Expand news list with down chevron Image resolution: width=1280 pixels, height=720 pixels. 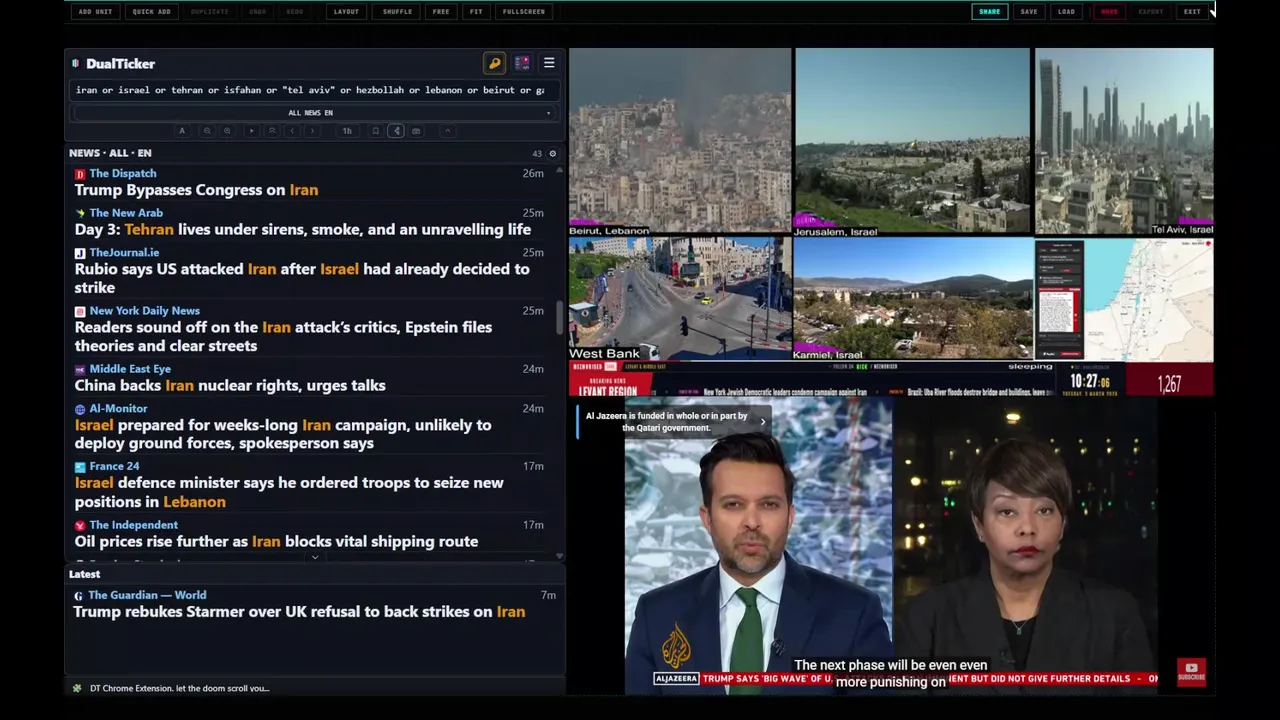click(315, 558)
